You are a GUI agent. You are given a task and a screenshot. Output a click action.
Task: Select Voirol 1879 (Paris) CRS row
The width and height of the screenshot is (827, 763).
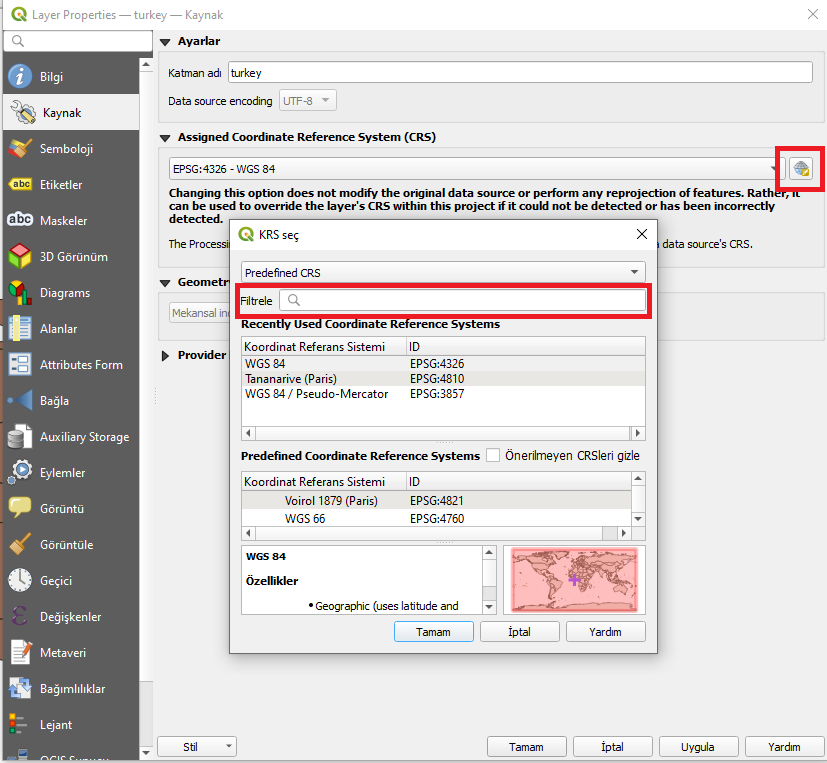click(436, 500)
